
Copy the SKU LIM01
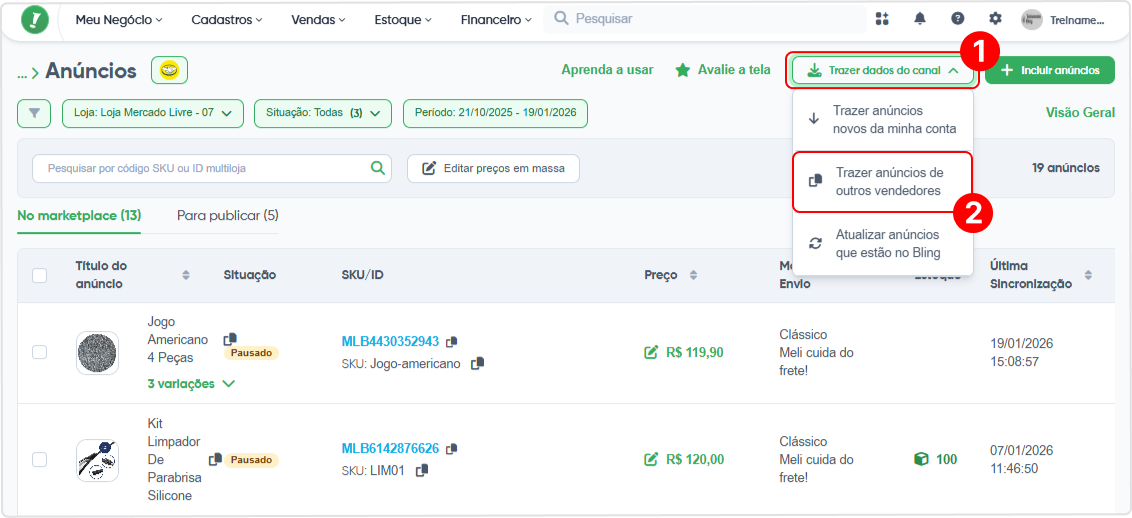coord(422,470)
